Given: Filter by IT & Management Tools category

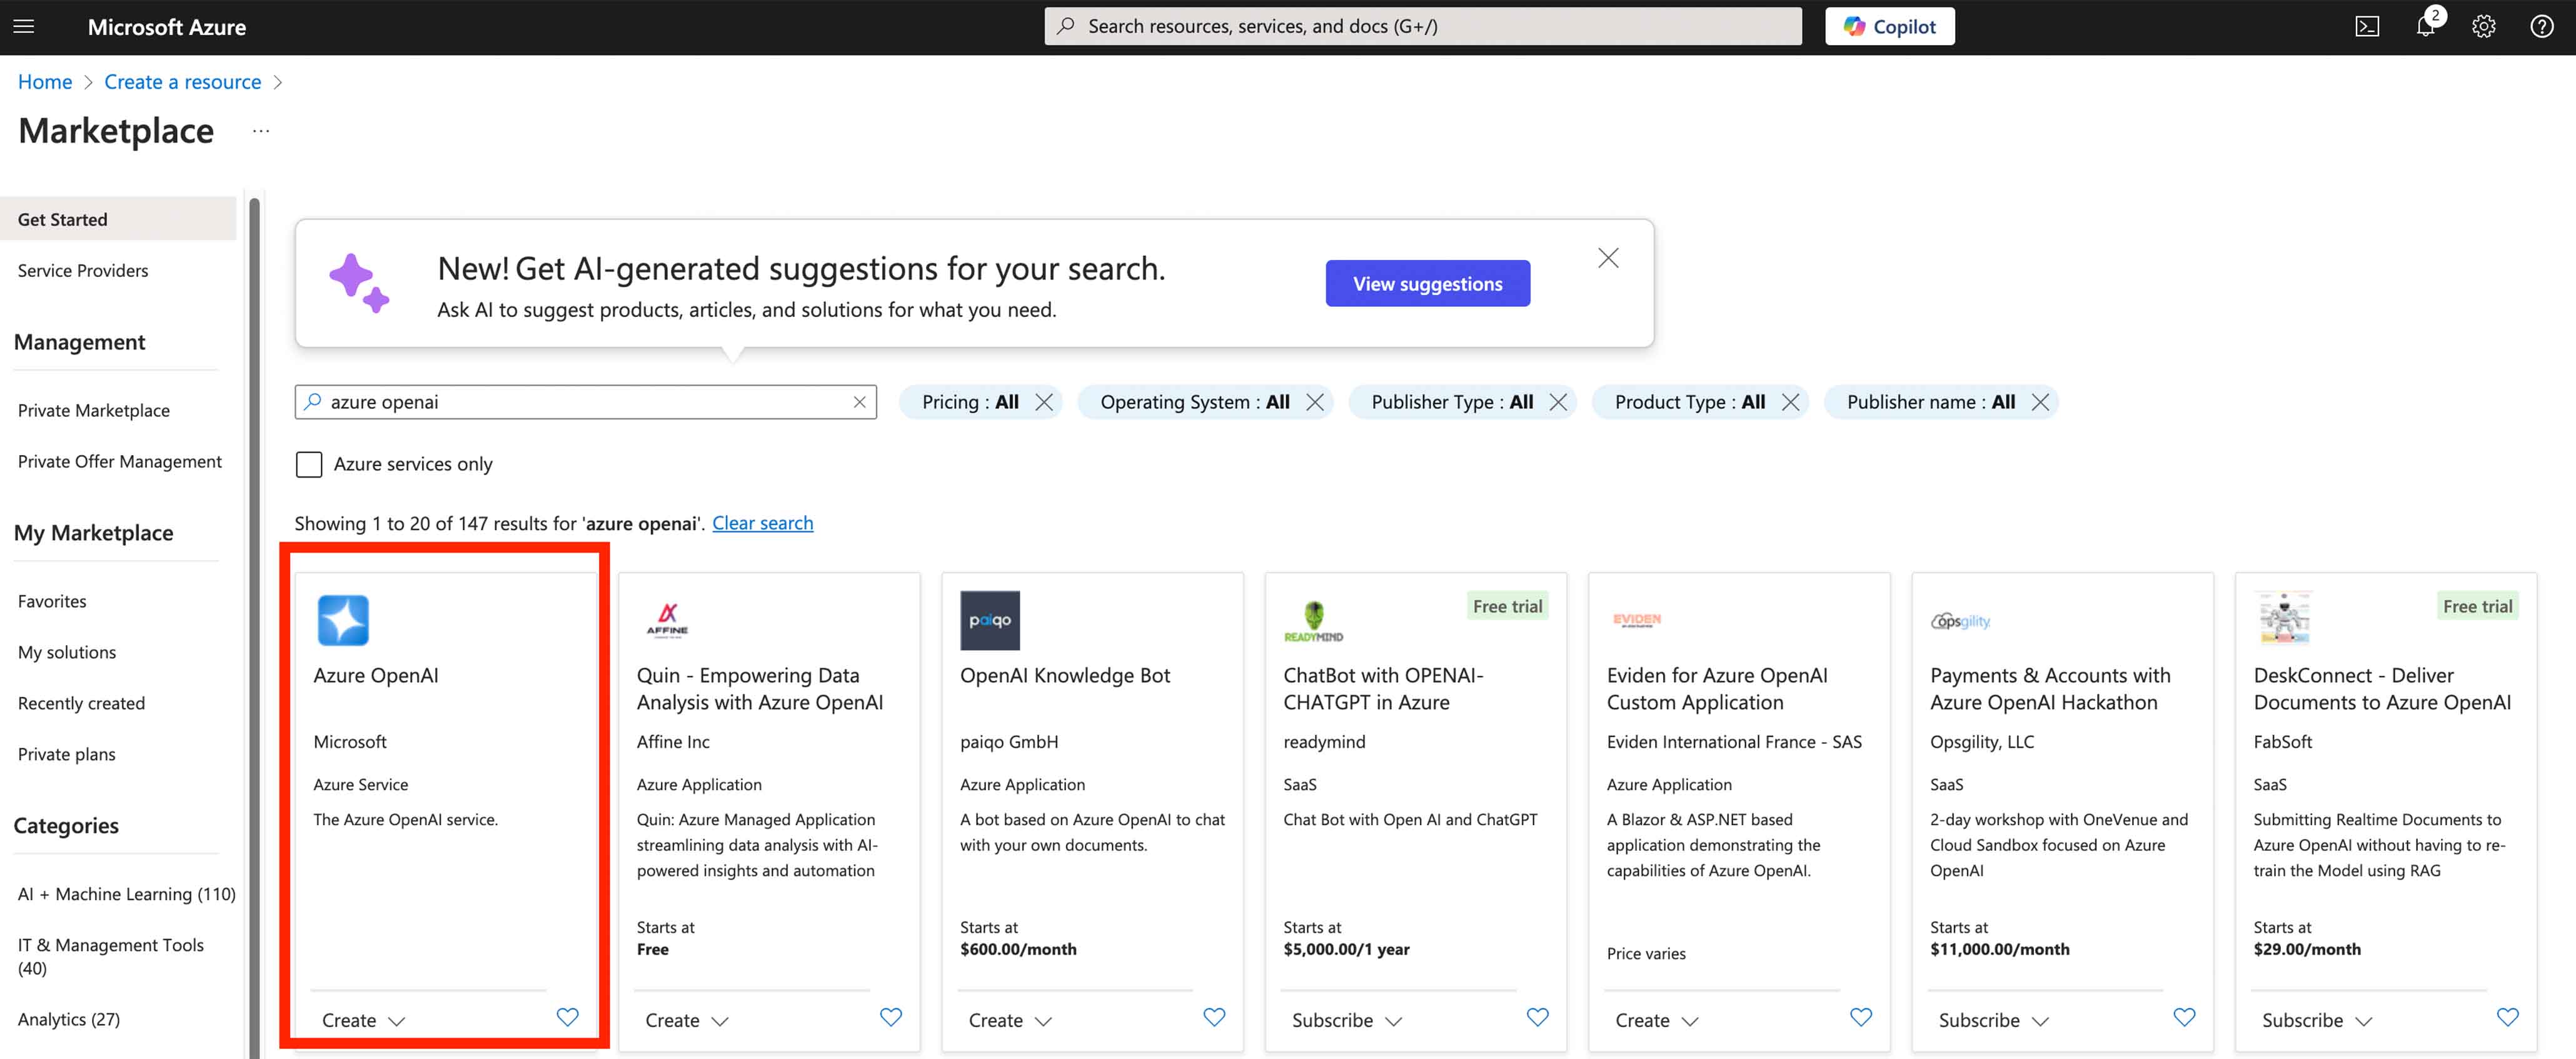Looking at the screenshot, I should [x=111, y=956].
